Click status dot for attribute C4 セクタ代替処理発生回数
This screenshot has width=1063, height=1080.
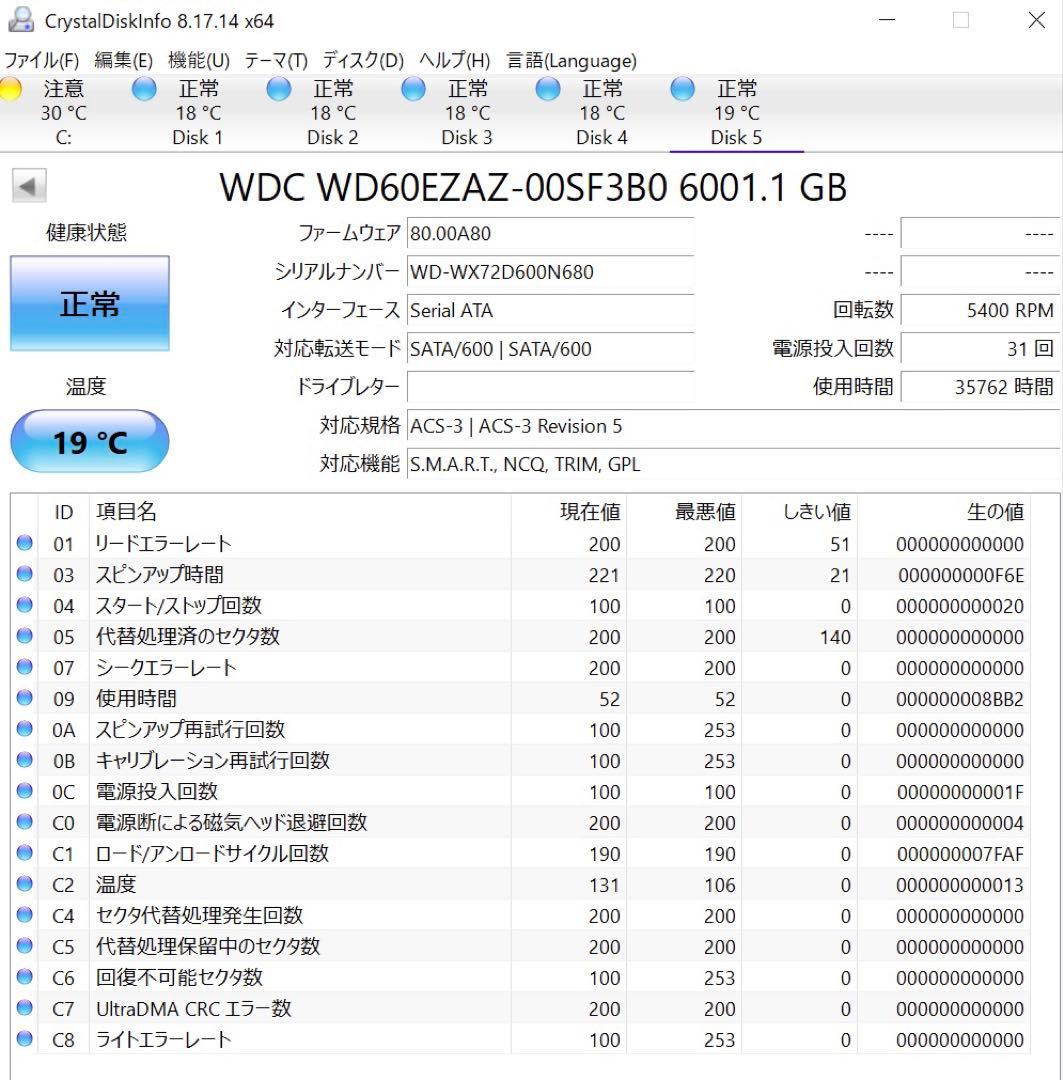click(25, 915)
